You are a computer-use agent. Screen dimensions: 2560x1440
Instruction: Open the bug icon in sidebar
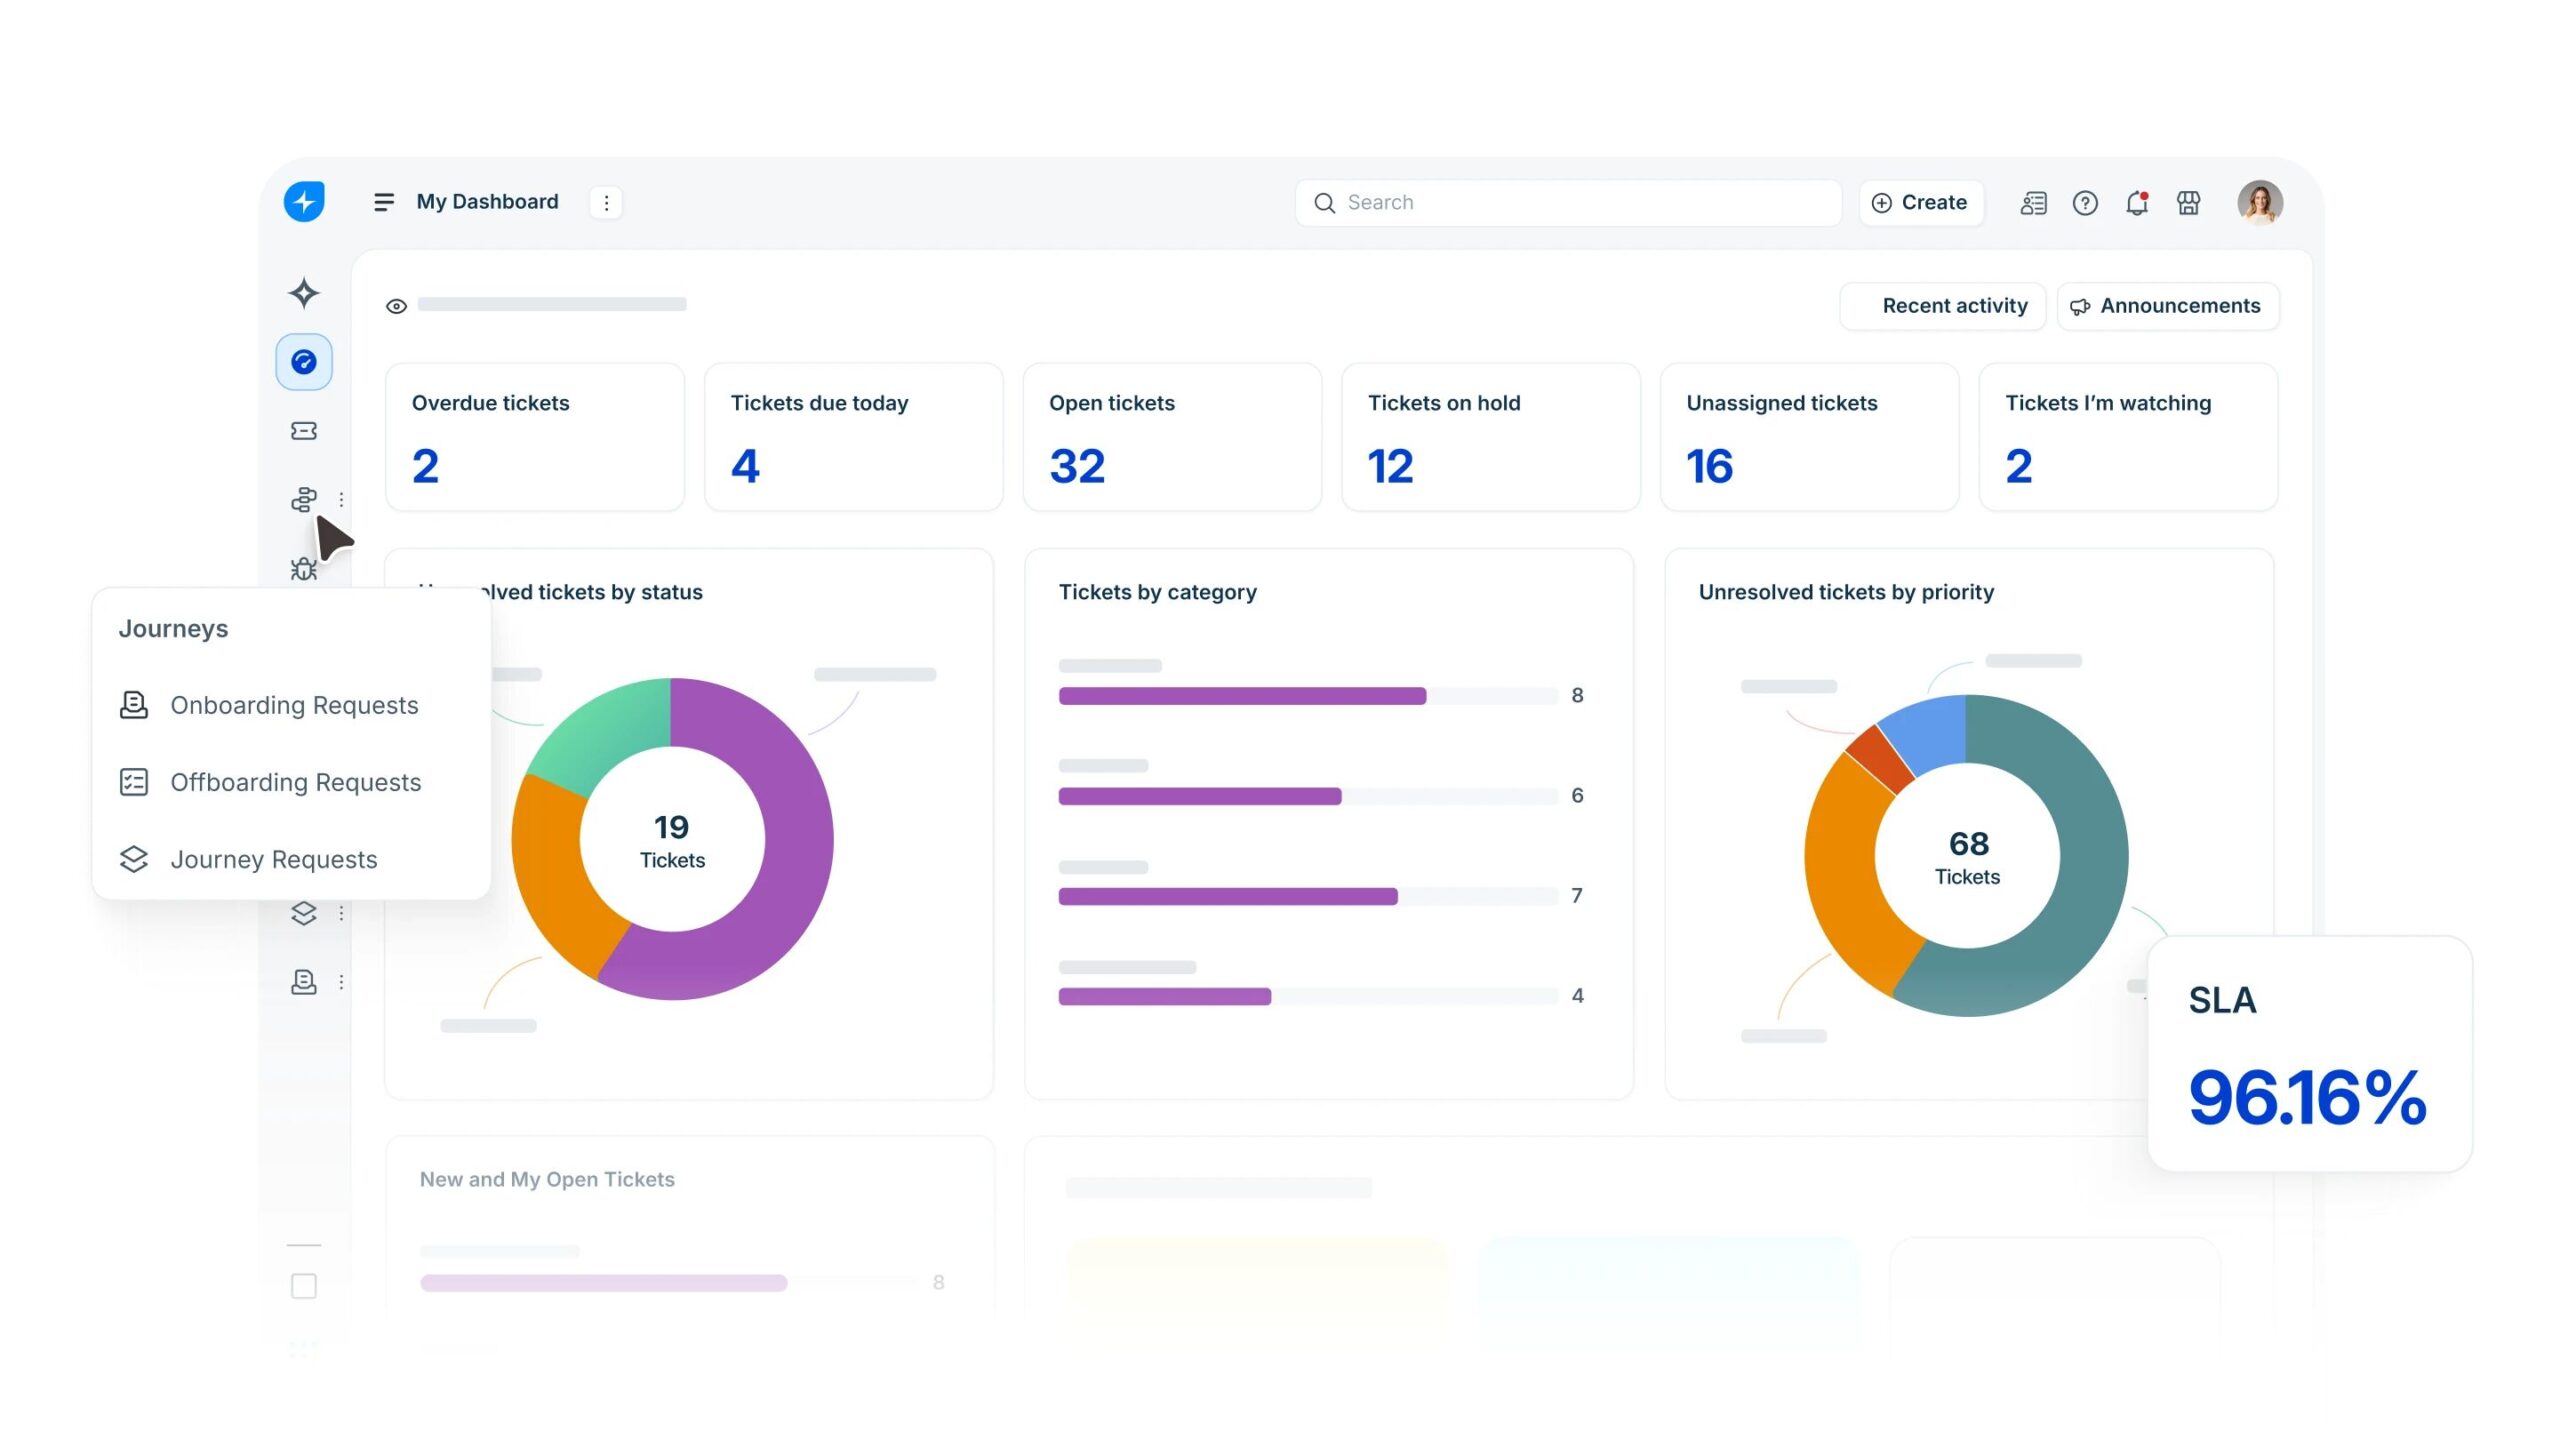303,569
